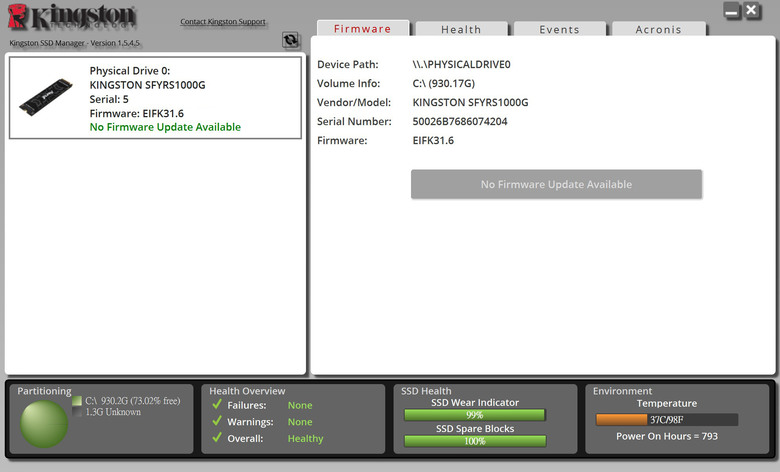
Task: Click the gray Unknown partition legend square
Action: [x=77, y=412]
